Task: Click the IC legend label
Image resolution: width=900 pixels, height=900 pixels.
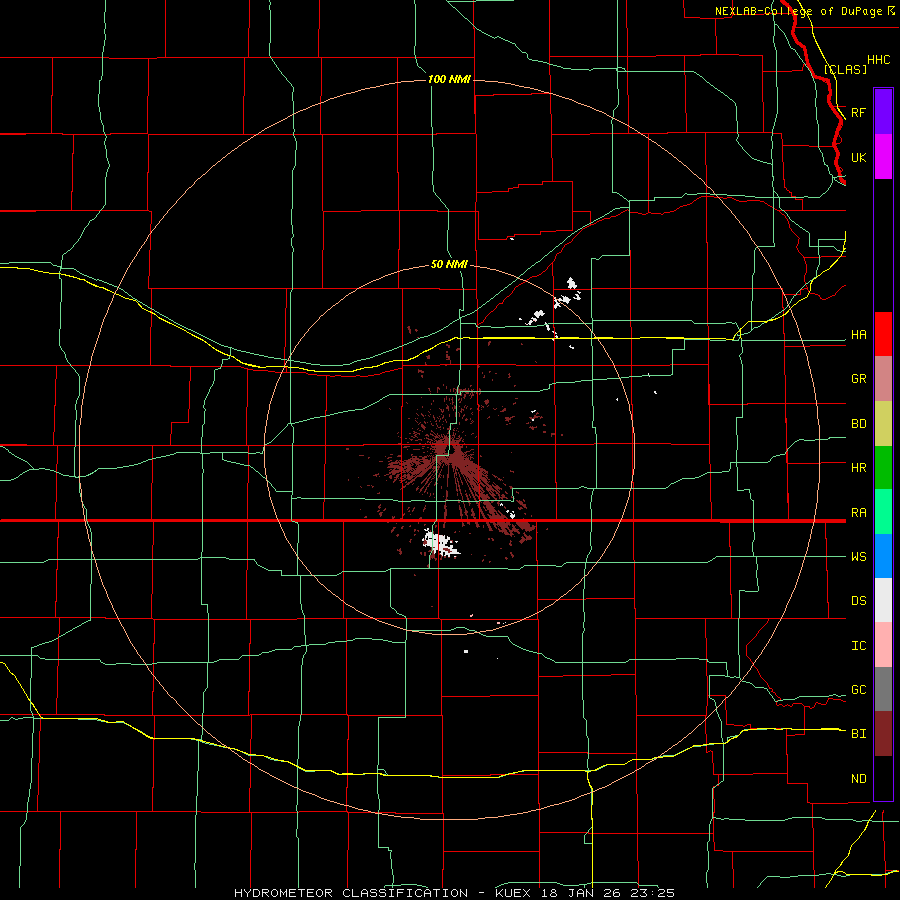Action: pos(858,646)
